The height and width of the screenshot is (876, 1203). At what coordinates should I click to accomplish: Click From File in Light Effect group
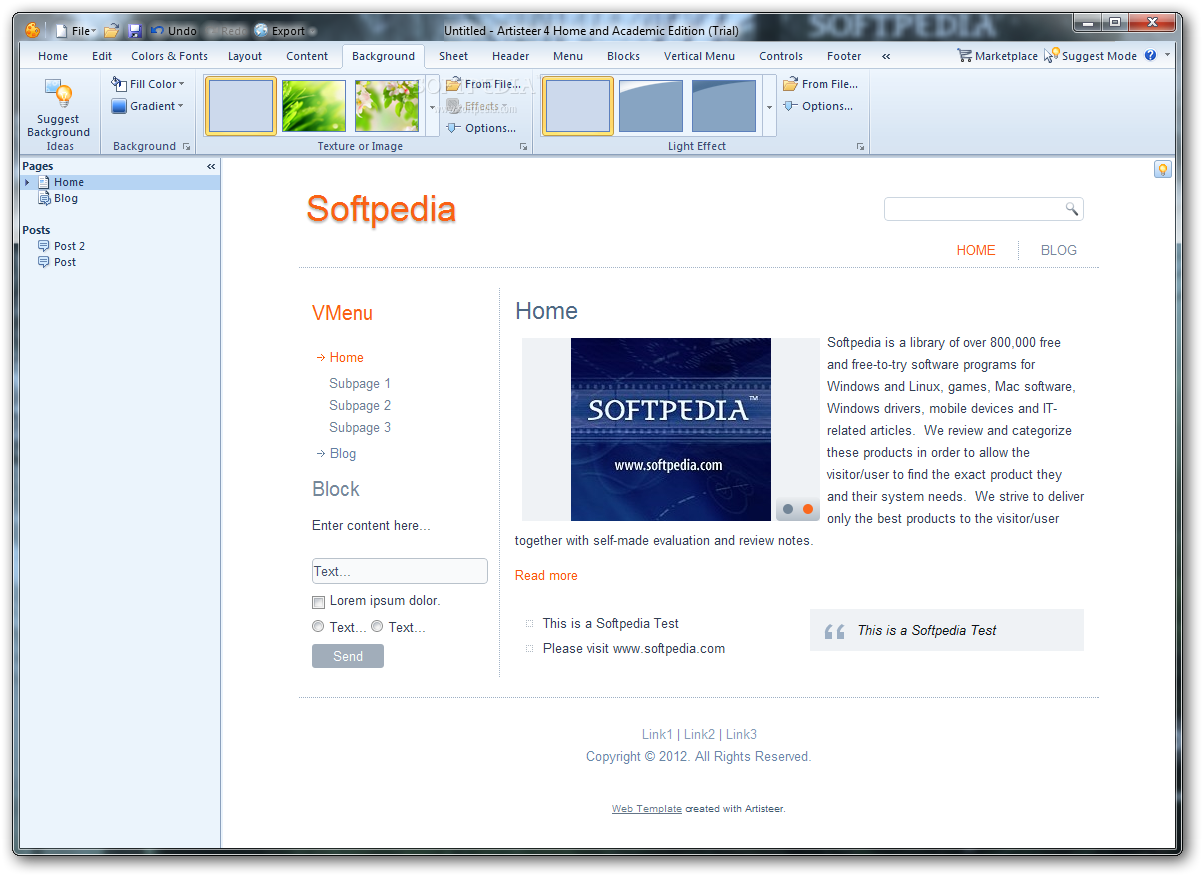pyautogui.click(x=821, y=84)
